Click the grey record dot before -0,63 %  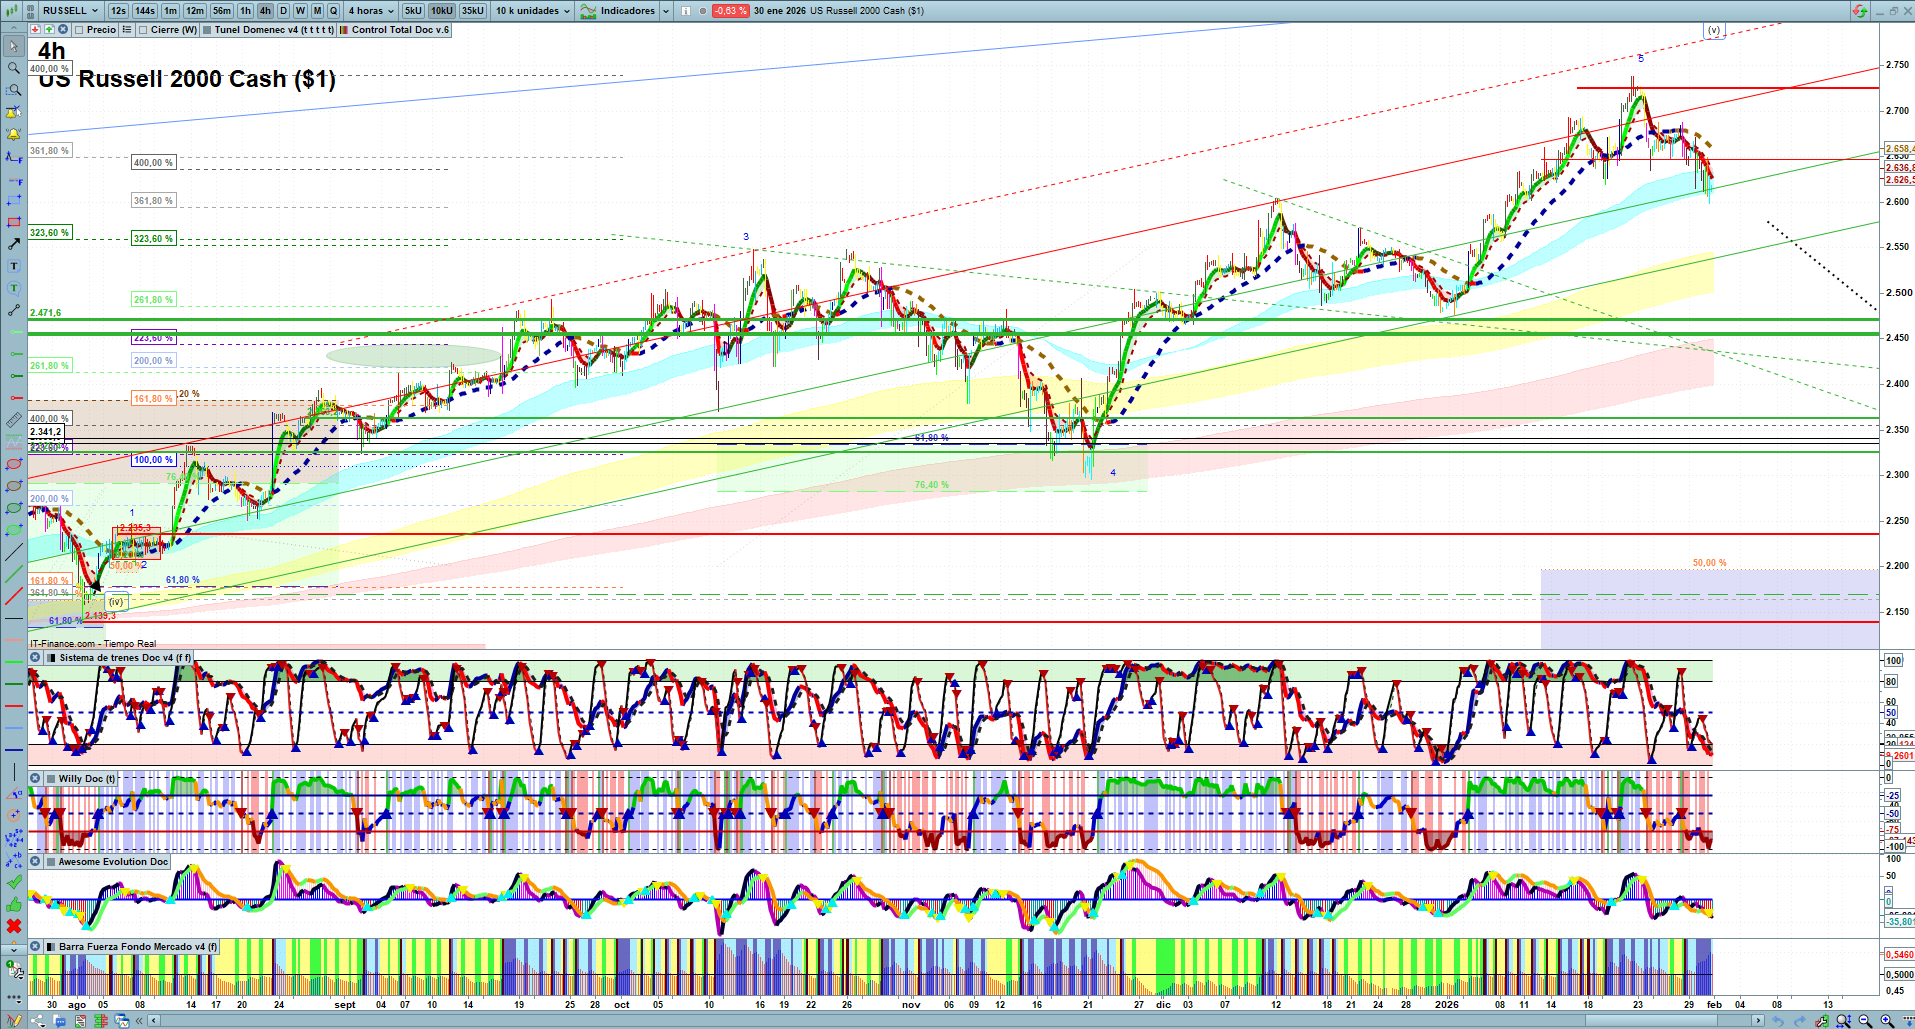tap(703, 11)
